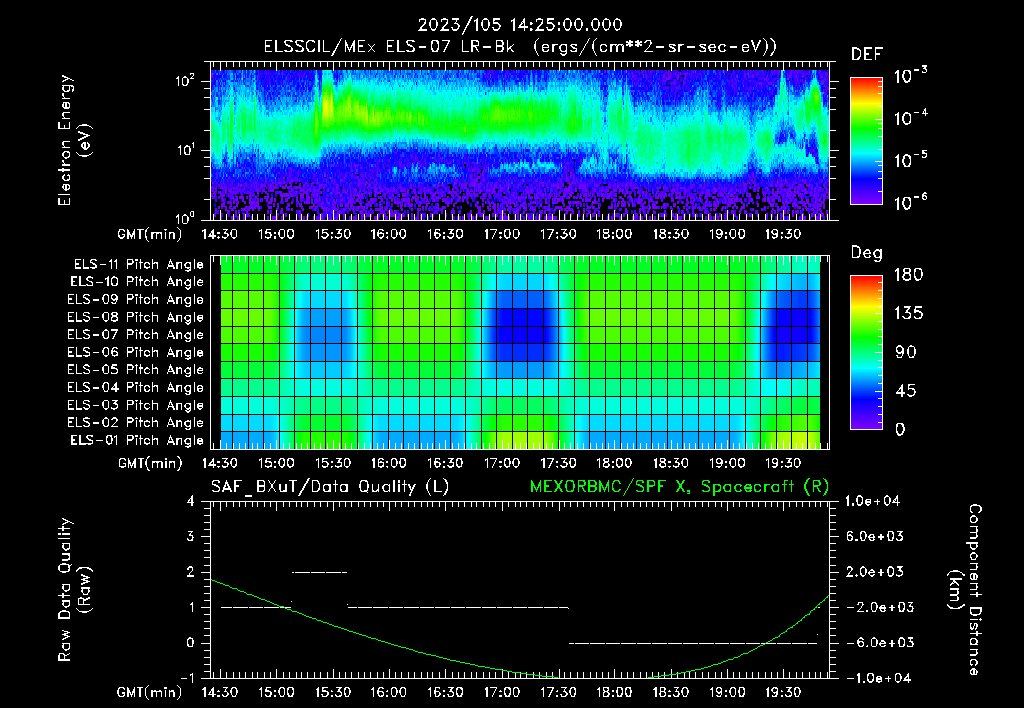The height and width of the screenshot is (708, 1024).
Task: Click the 10^-3 tick on DEF color bar
Action: [x=910, y=76]
